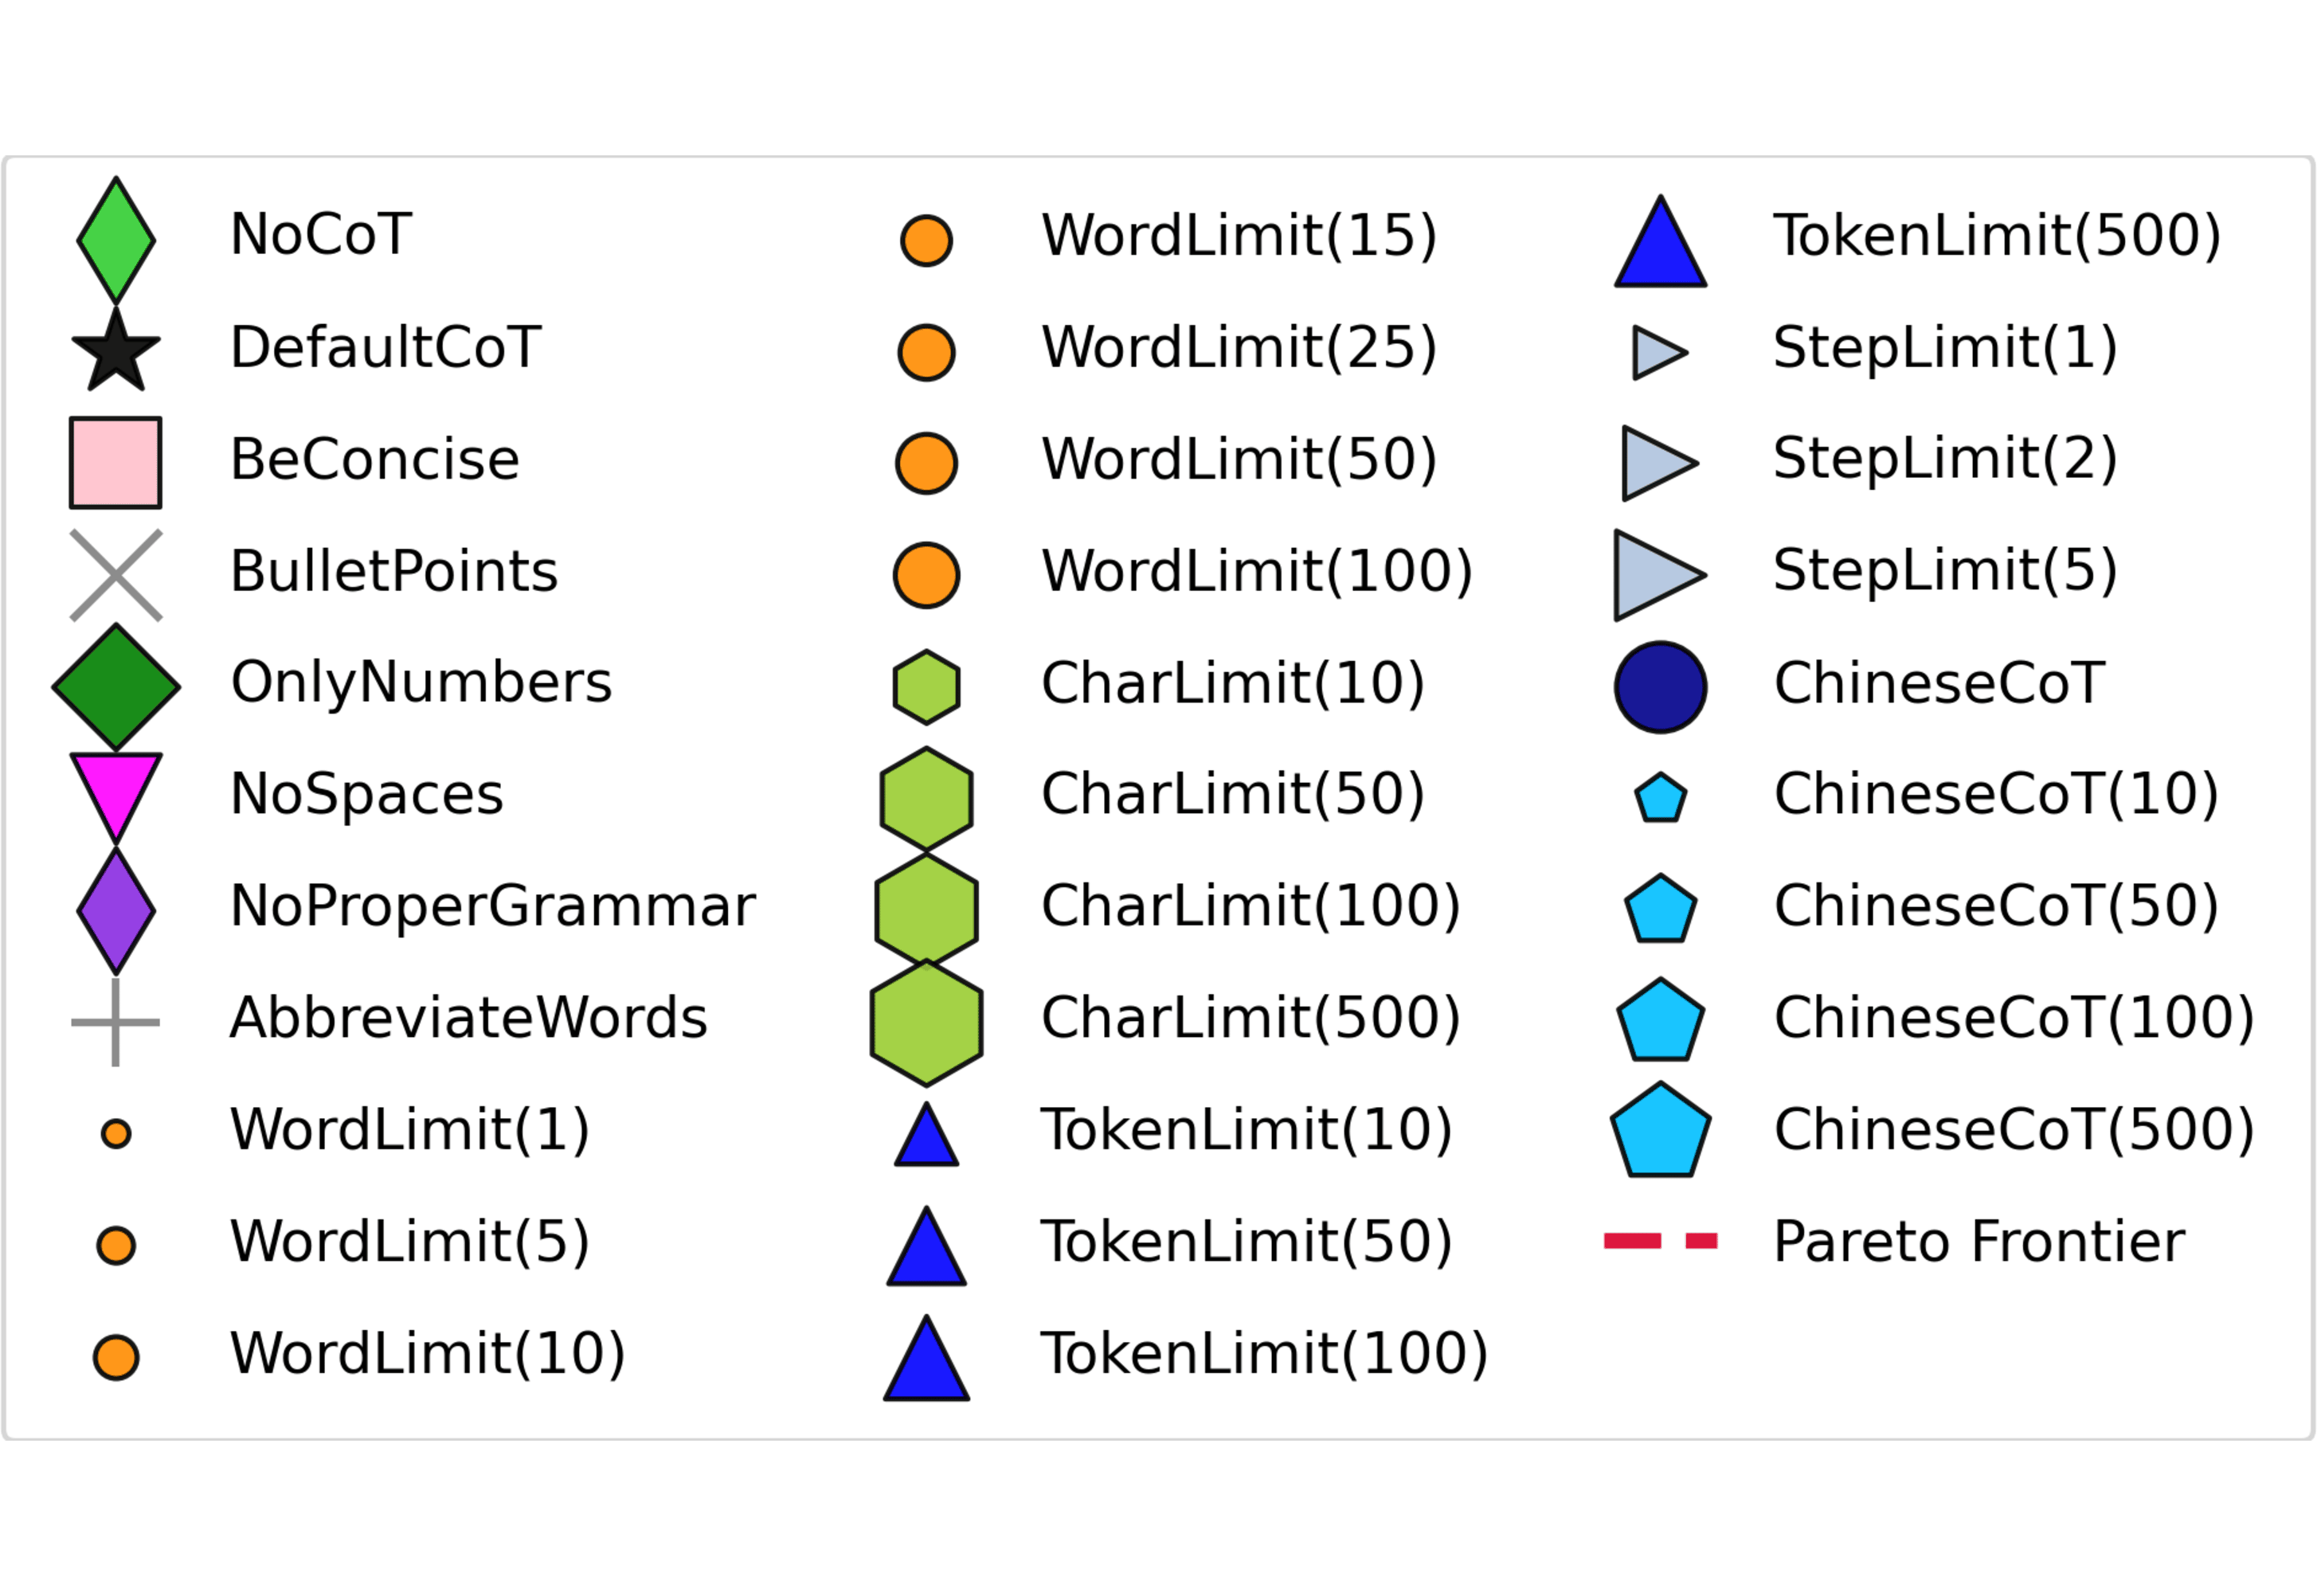This screenshot has height=1596, width=2317.
Task: Select the pink square BeConcise swatch
Action: pos(116,463)
